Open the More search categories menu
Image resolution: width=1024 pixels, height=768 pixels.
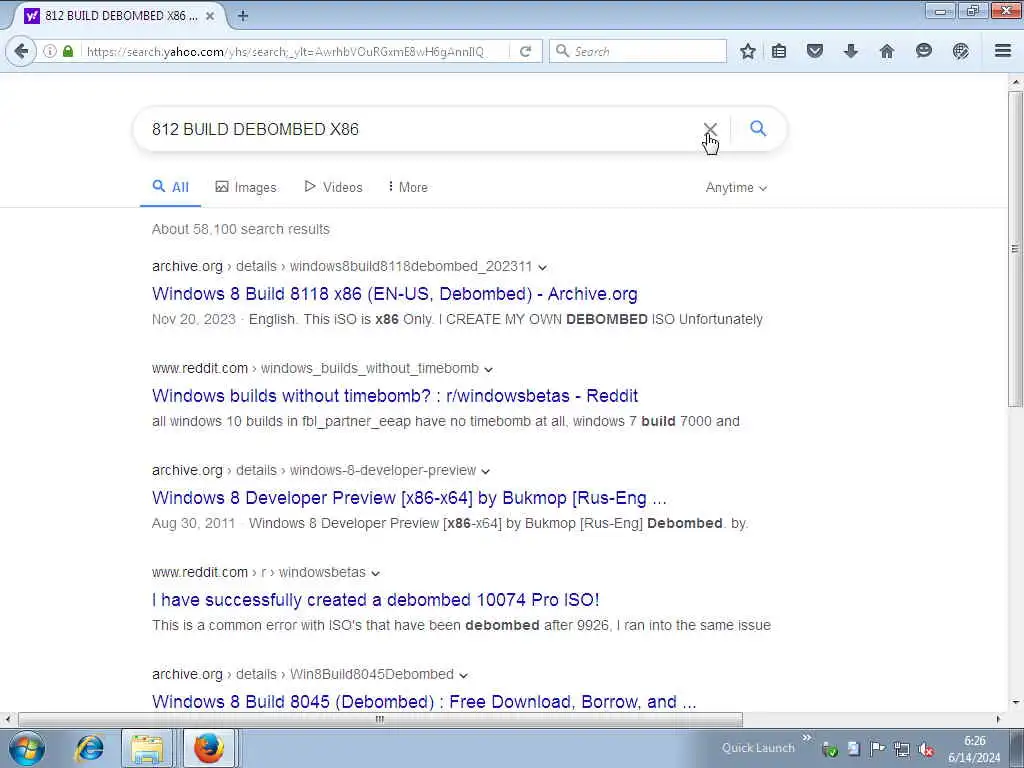tap(408, 187)
